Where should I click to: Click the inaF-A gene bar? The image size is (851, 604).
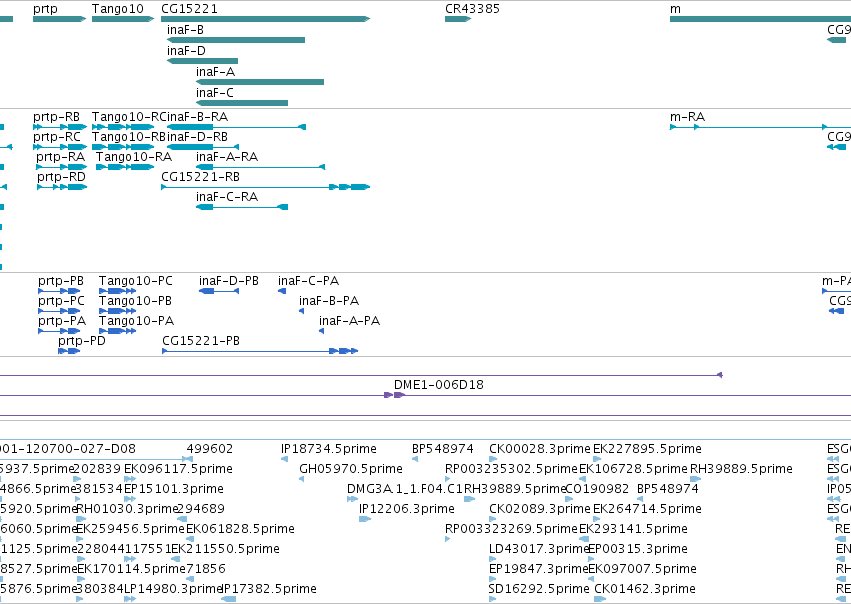point(260,82)
